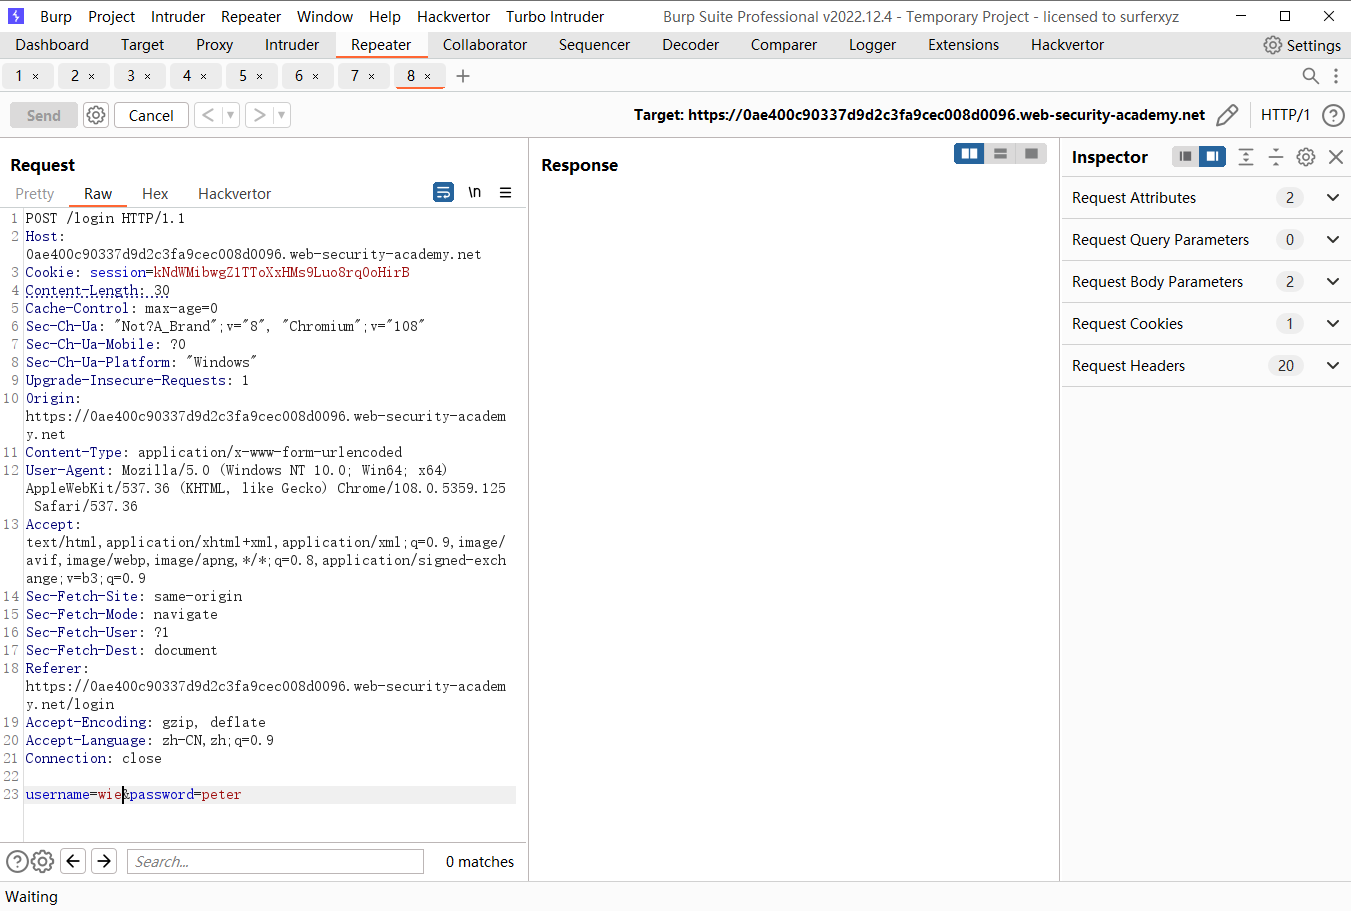The image size is (1351, 911).
Task: Open the Project menu
Action: pos(111,17)
